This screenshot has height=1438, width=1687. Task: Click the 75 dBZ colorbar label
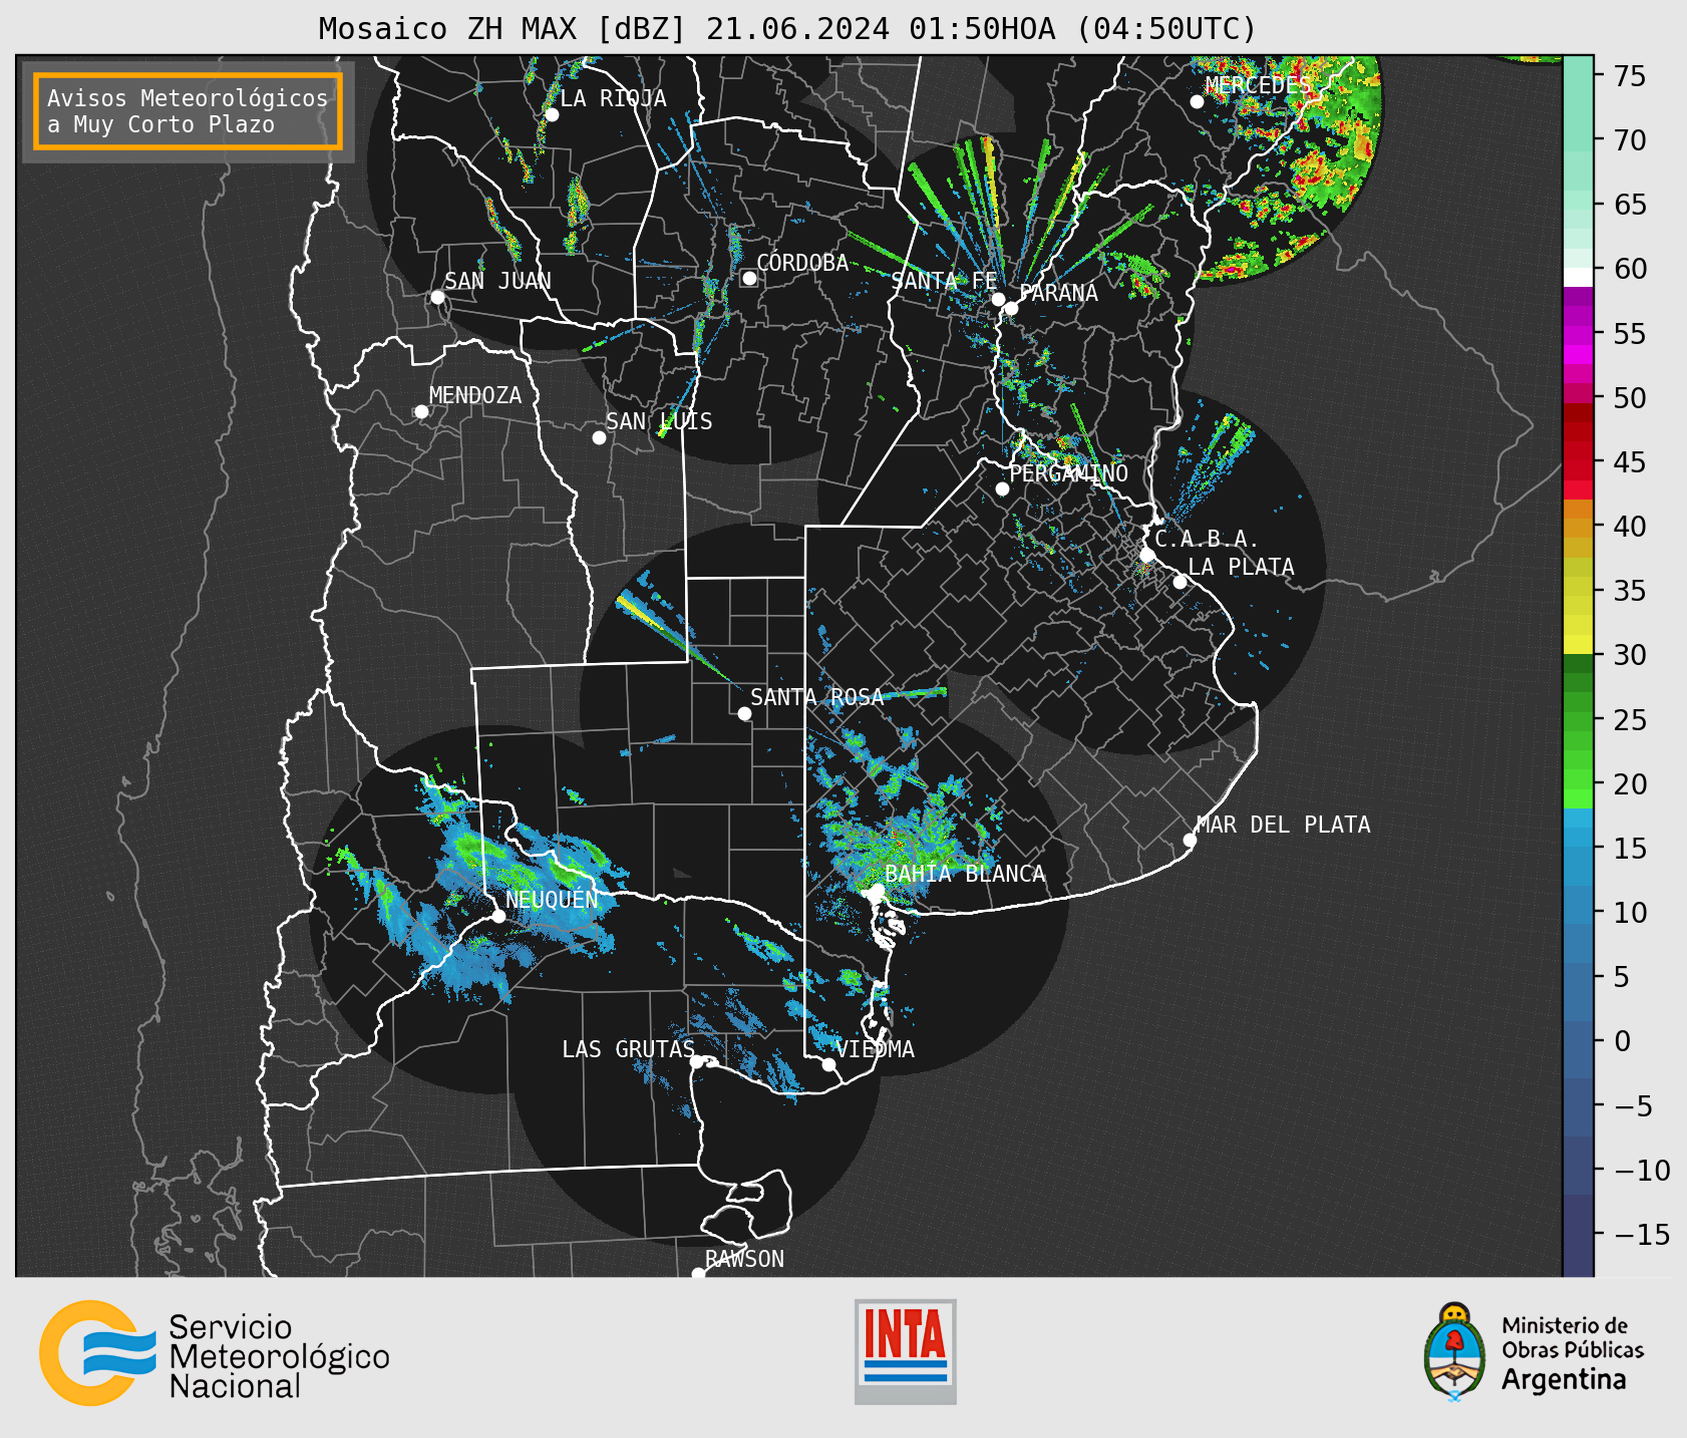coord(1628,76)
